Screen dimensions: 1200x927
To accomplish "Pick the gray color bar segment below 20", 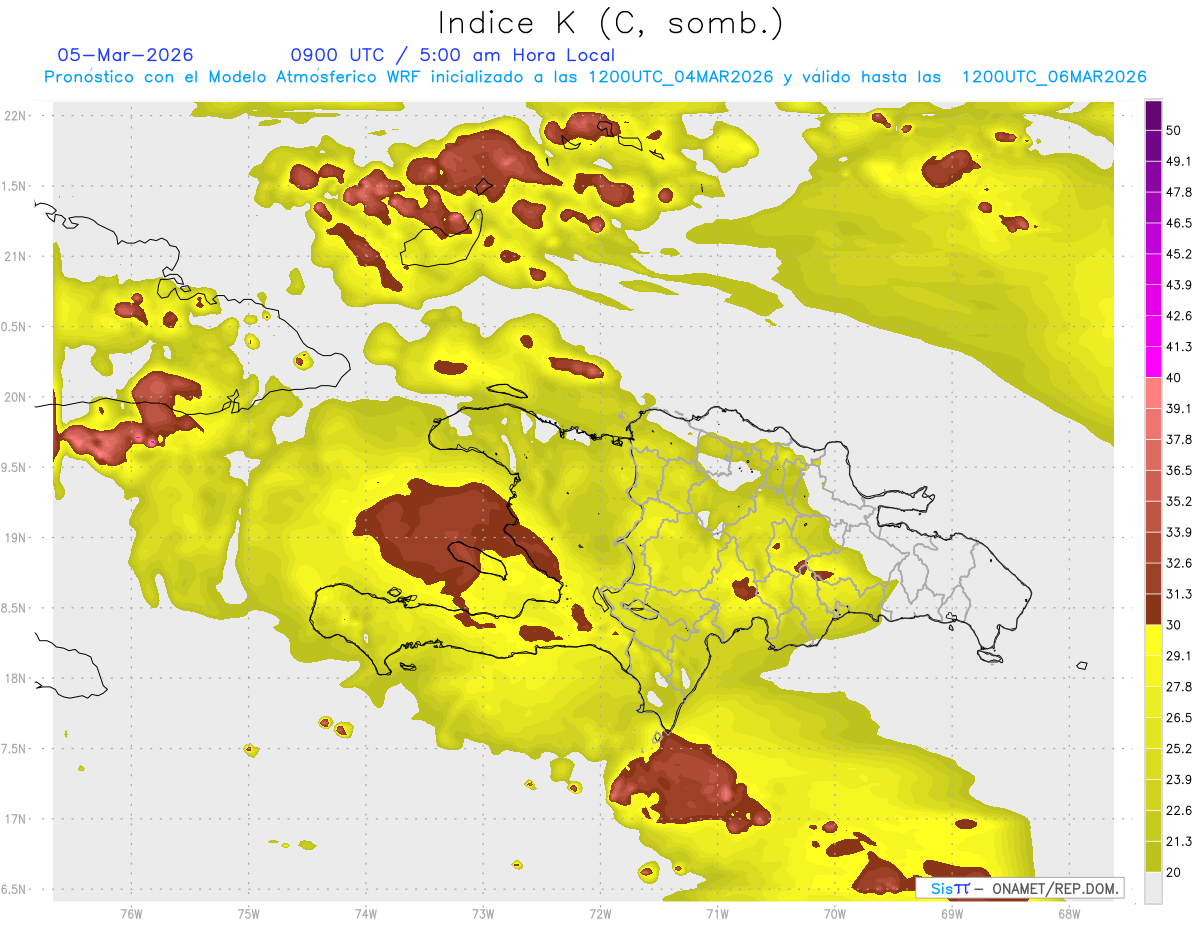I will [x=1153, y=888].
